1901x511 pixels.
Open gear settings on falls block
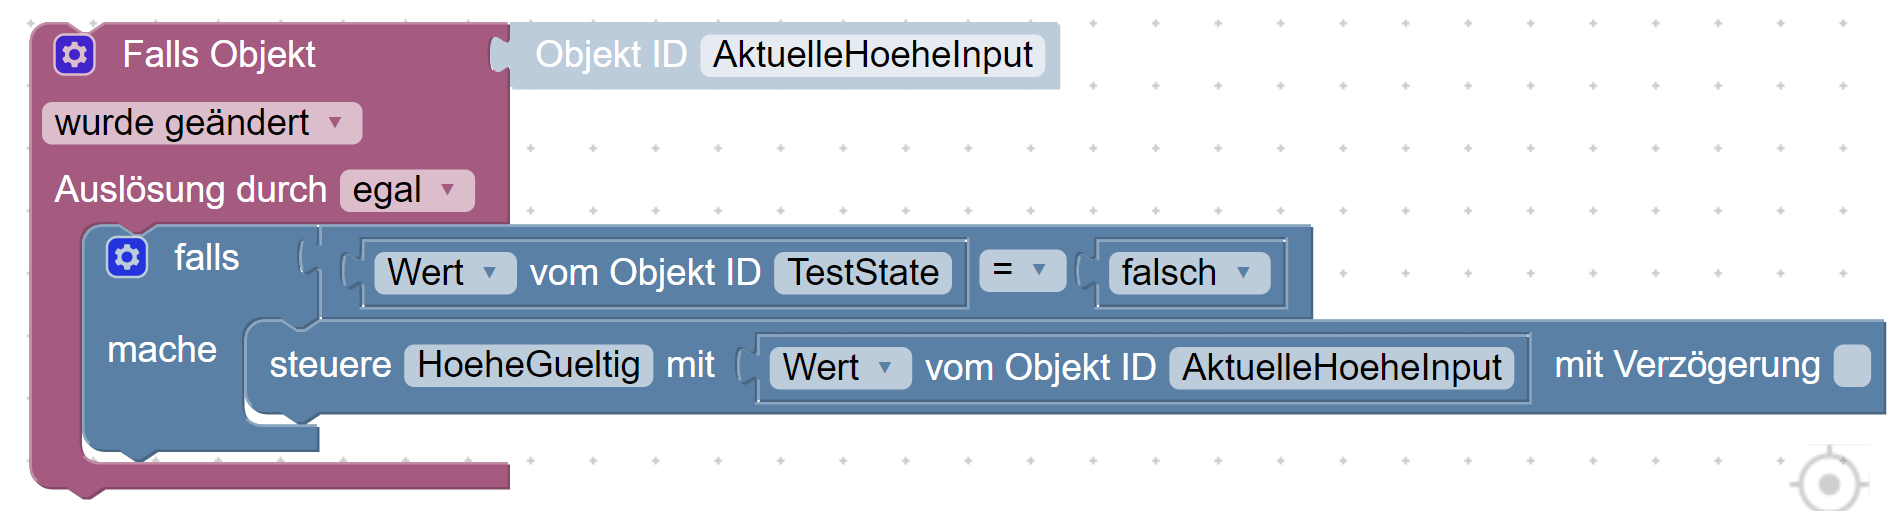[127, 258]
